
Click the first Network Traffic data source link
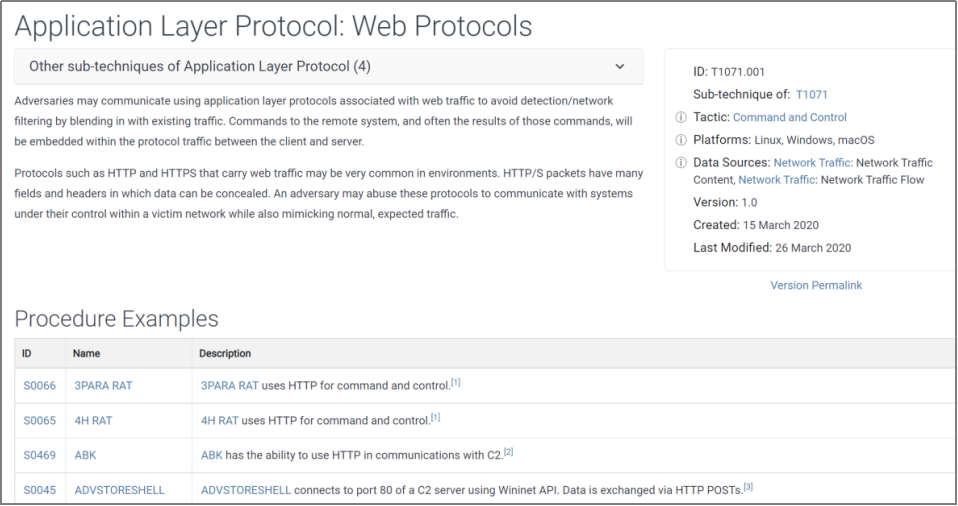click(812, 163)
